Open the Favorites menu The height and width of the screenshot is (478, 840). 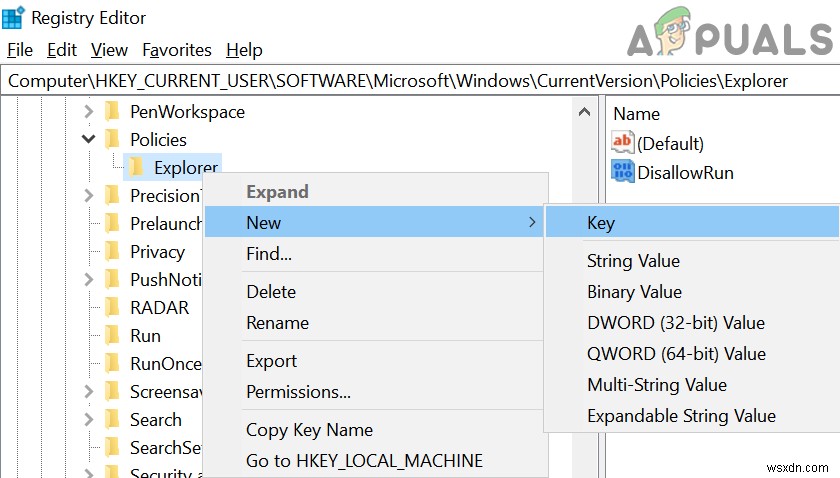177,50
